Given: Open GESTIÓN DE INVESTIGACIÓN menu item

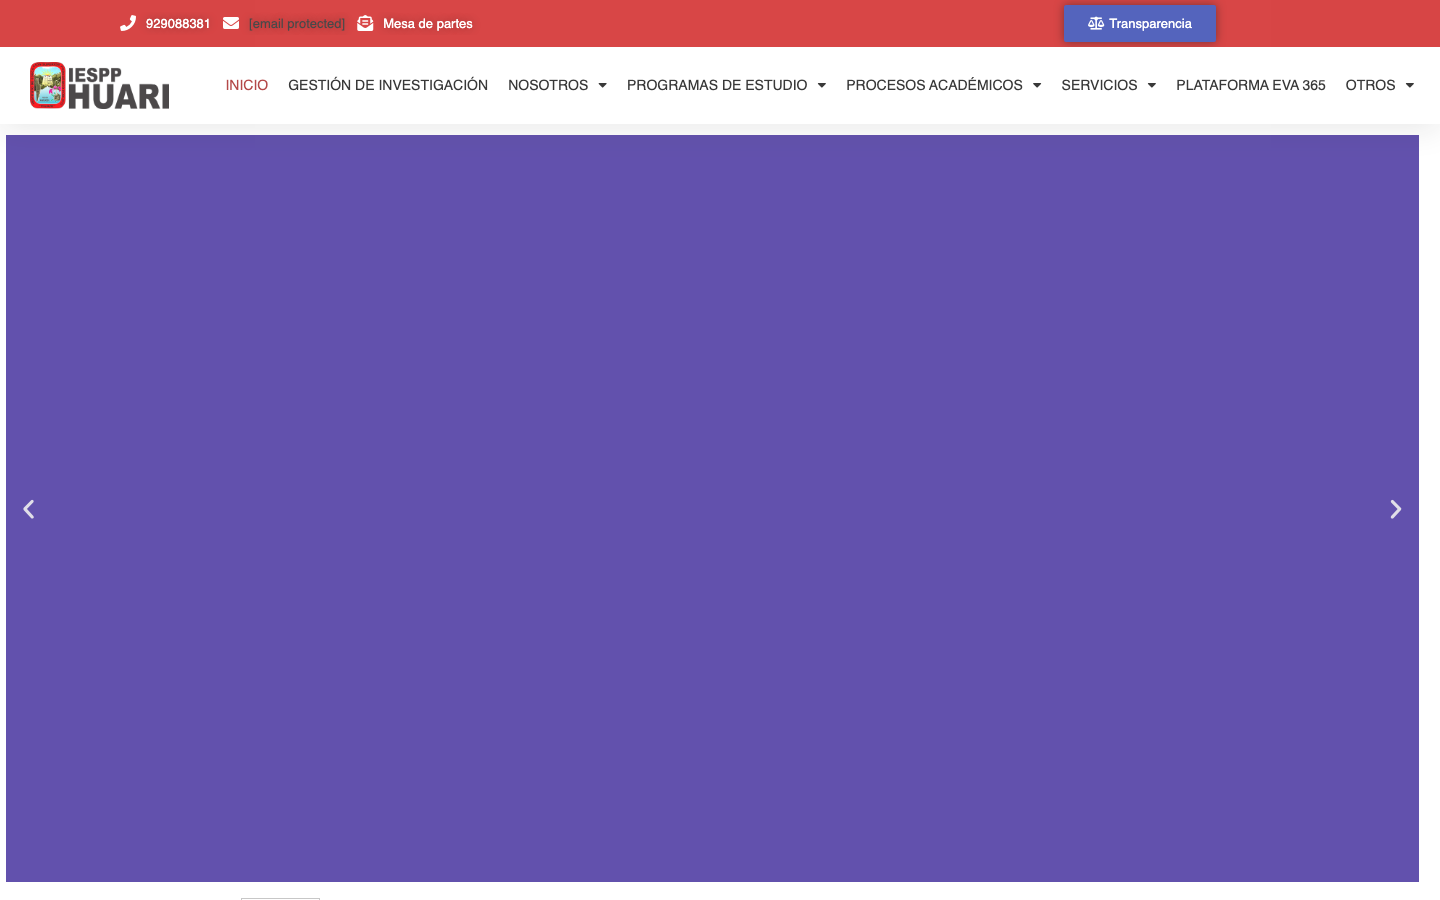Looking at the screenshot, I should [388, 85].
